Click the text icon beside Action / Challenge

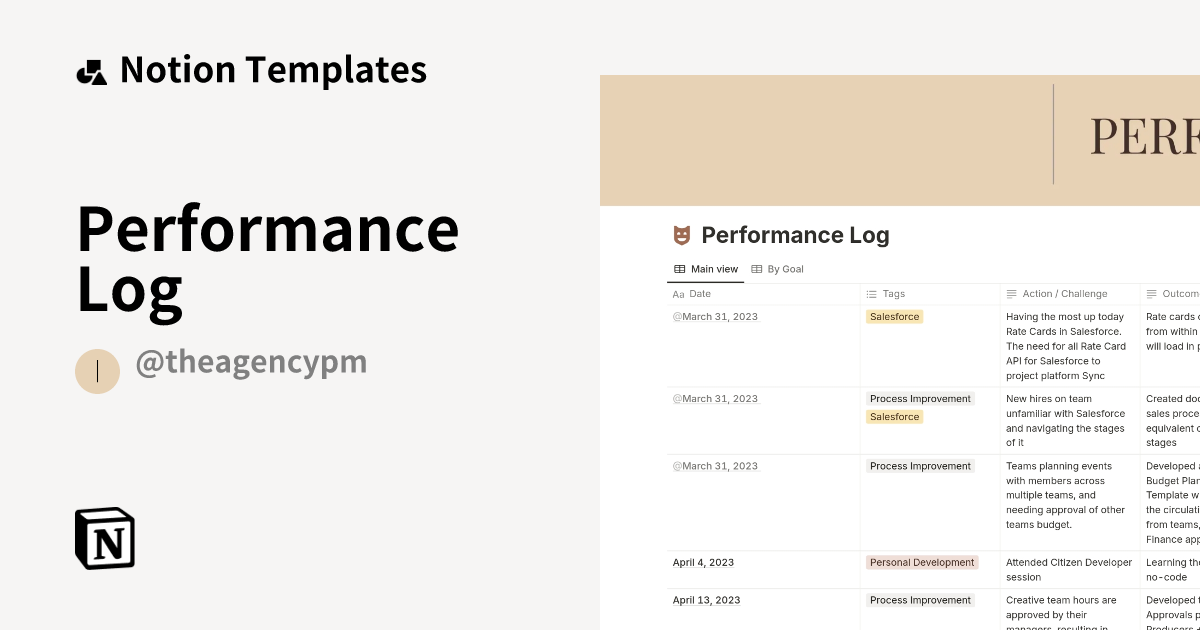pyautogui.click(x=1011, y=293)
